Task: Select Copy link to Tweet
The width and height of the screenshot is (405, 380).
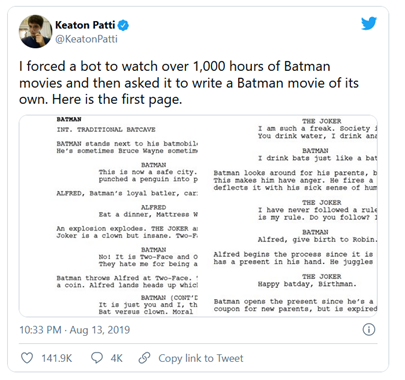Action: coord(201,358)
